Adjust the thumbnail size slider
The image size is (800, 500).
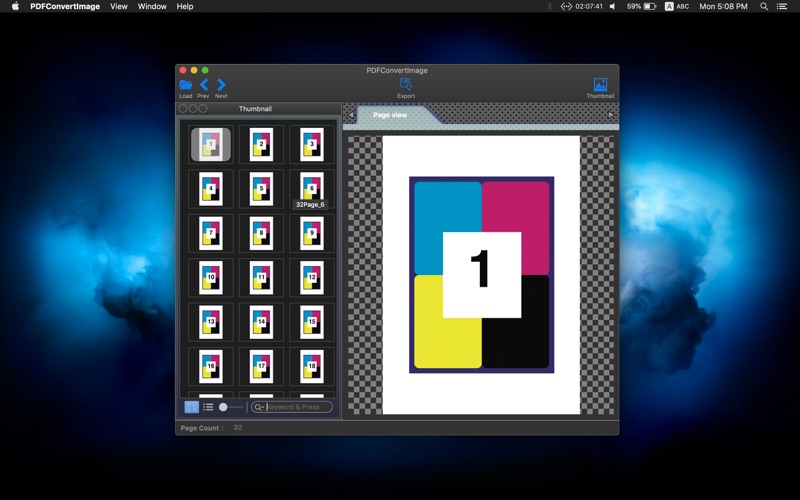[231, 407]
